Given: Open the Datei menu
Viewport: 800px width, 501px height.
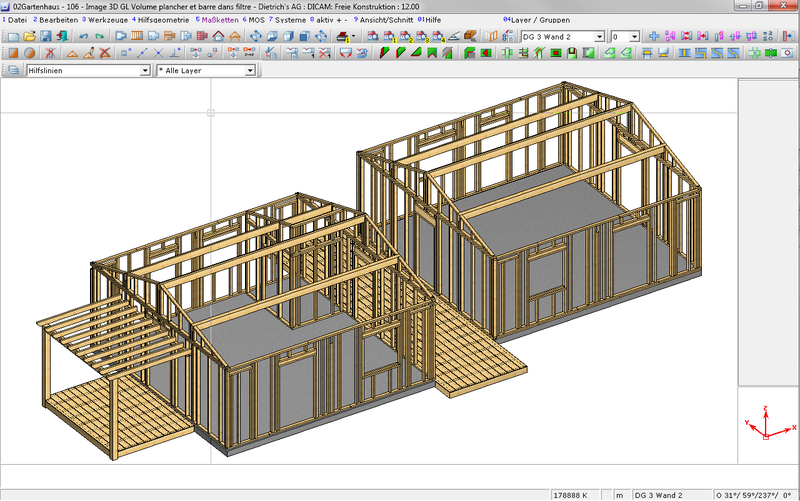Looking at the screenshot, I should point(16,20).
